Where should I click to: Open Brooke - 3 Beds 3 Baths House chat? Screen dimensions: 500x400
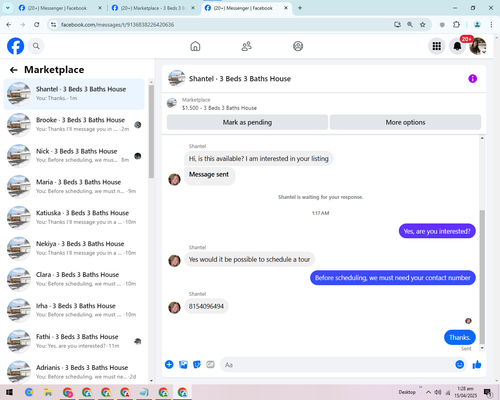[x=74, y=124]
